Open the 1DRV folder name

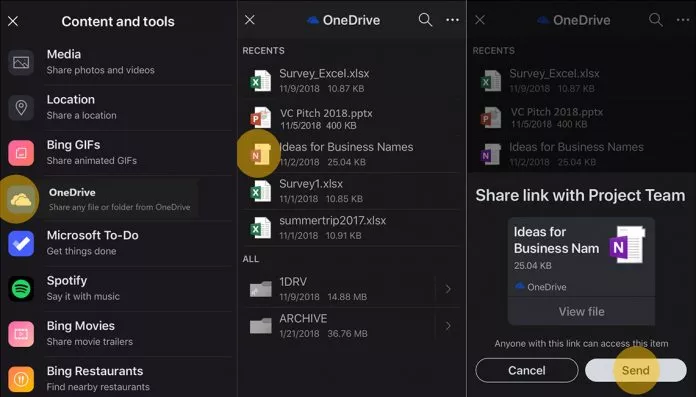pos(293,282)
